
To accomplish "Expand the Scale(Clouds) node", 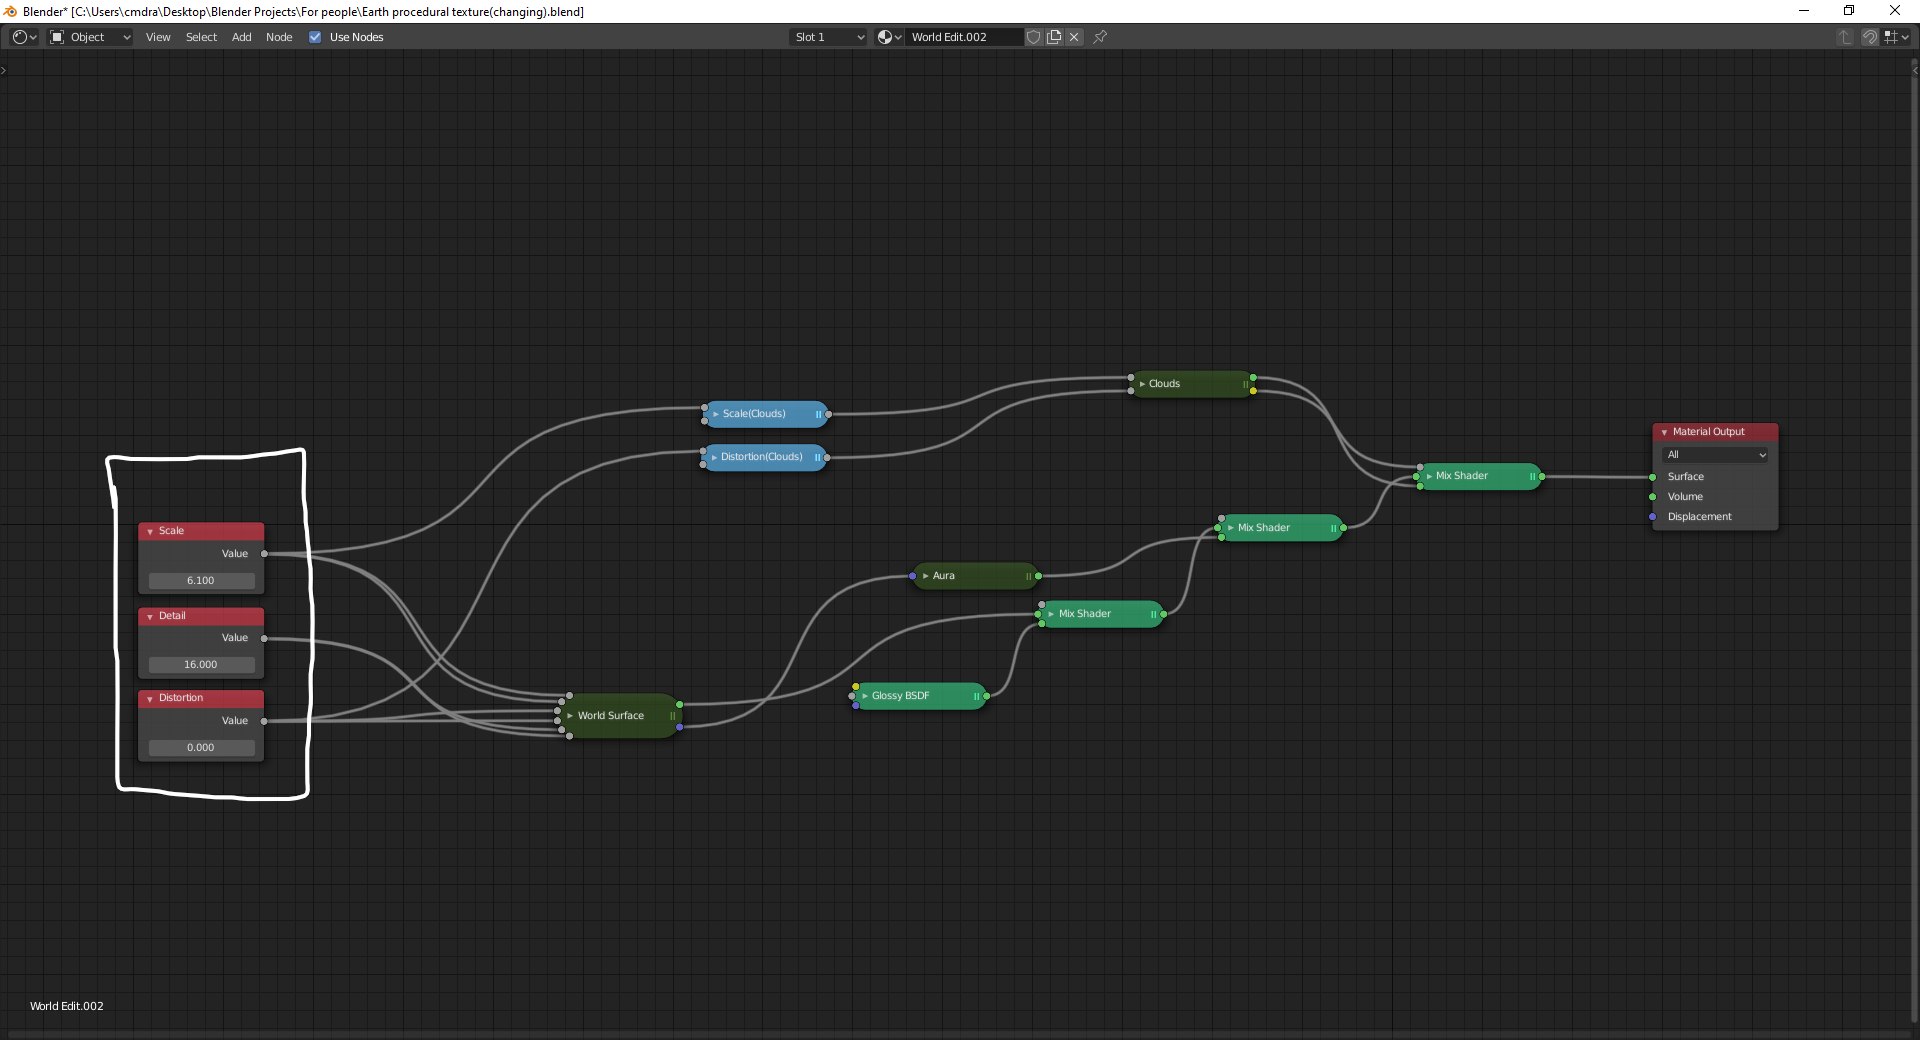I will (716, 414).
